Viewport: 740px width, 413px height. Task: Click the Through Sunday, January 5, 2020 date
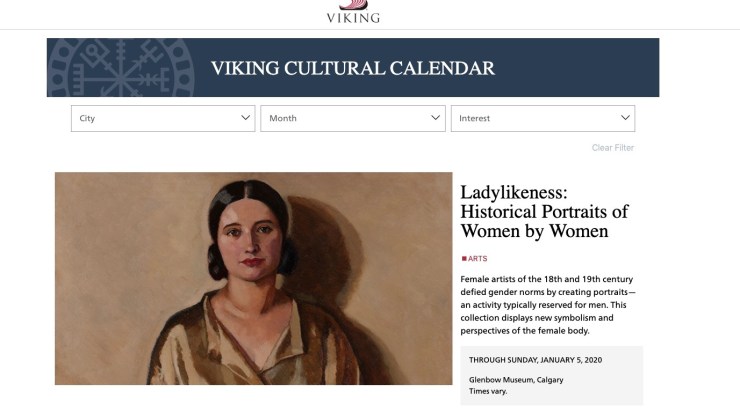(x=535, y=360)
